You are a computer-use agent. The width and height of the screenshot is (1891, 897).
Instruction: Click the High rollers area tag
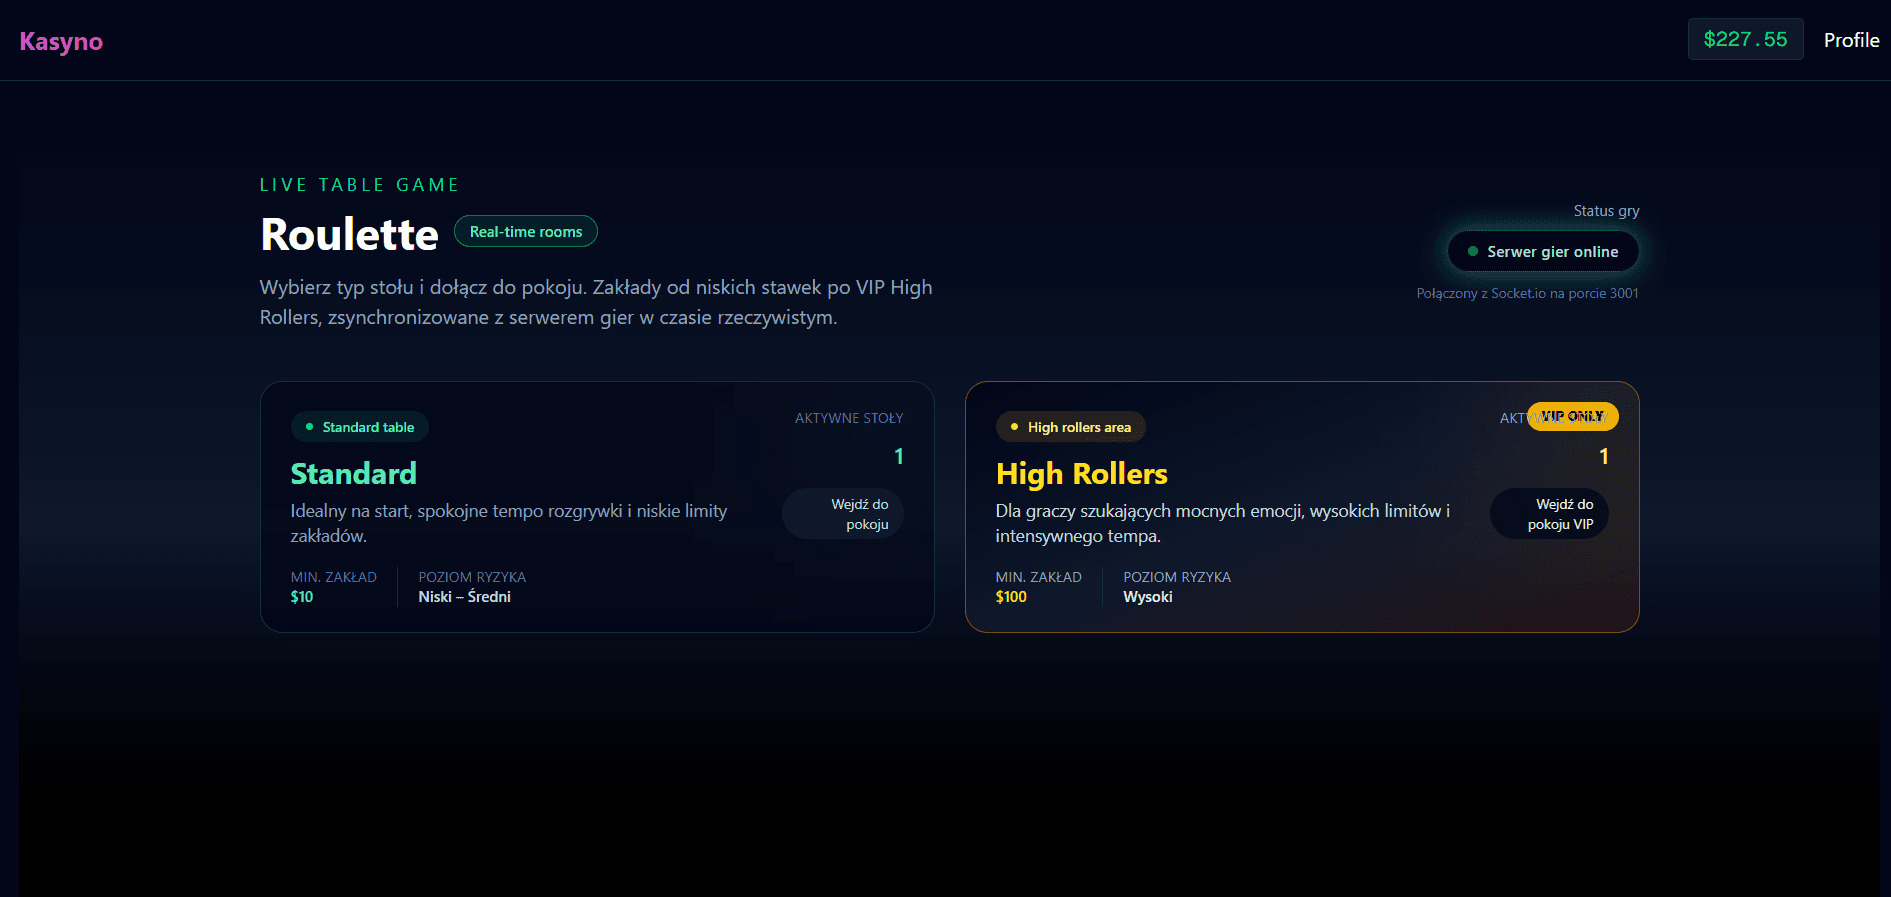point(1071,427)
